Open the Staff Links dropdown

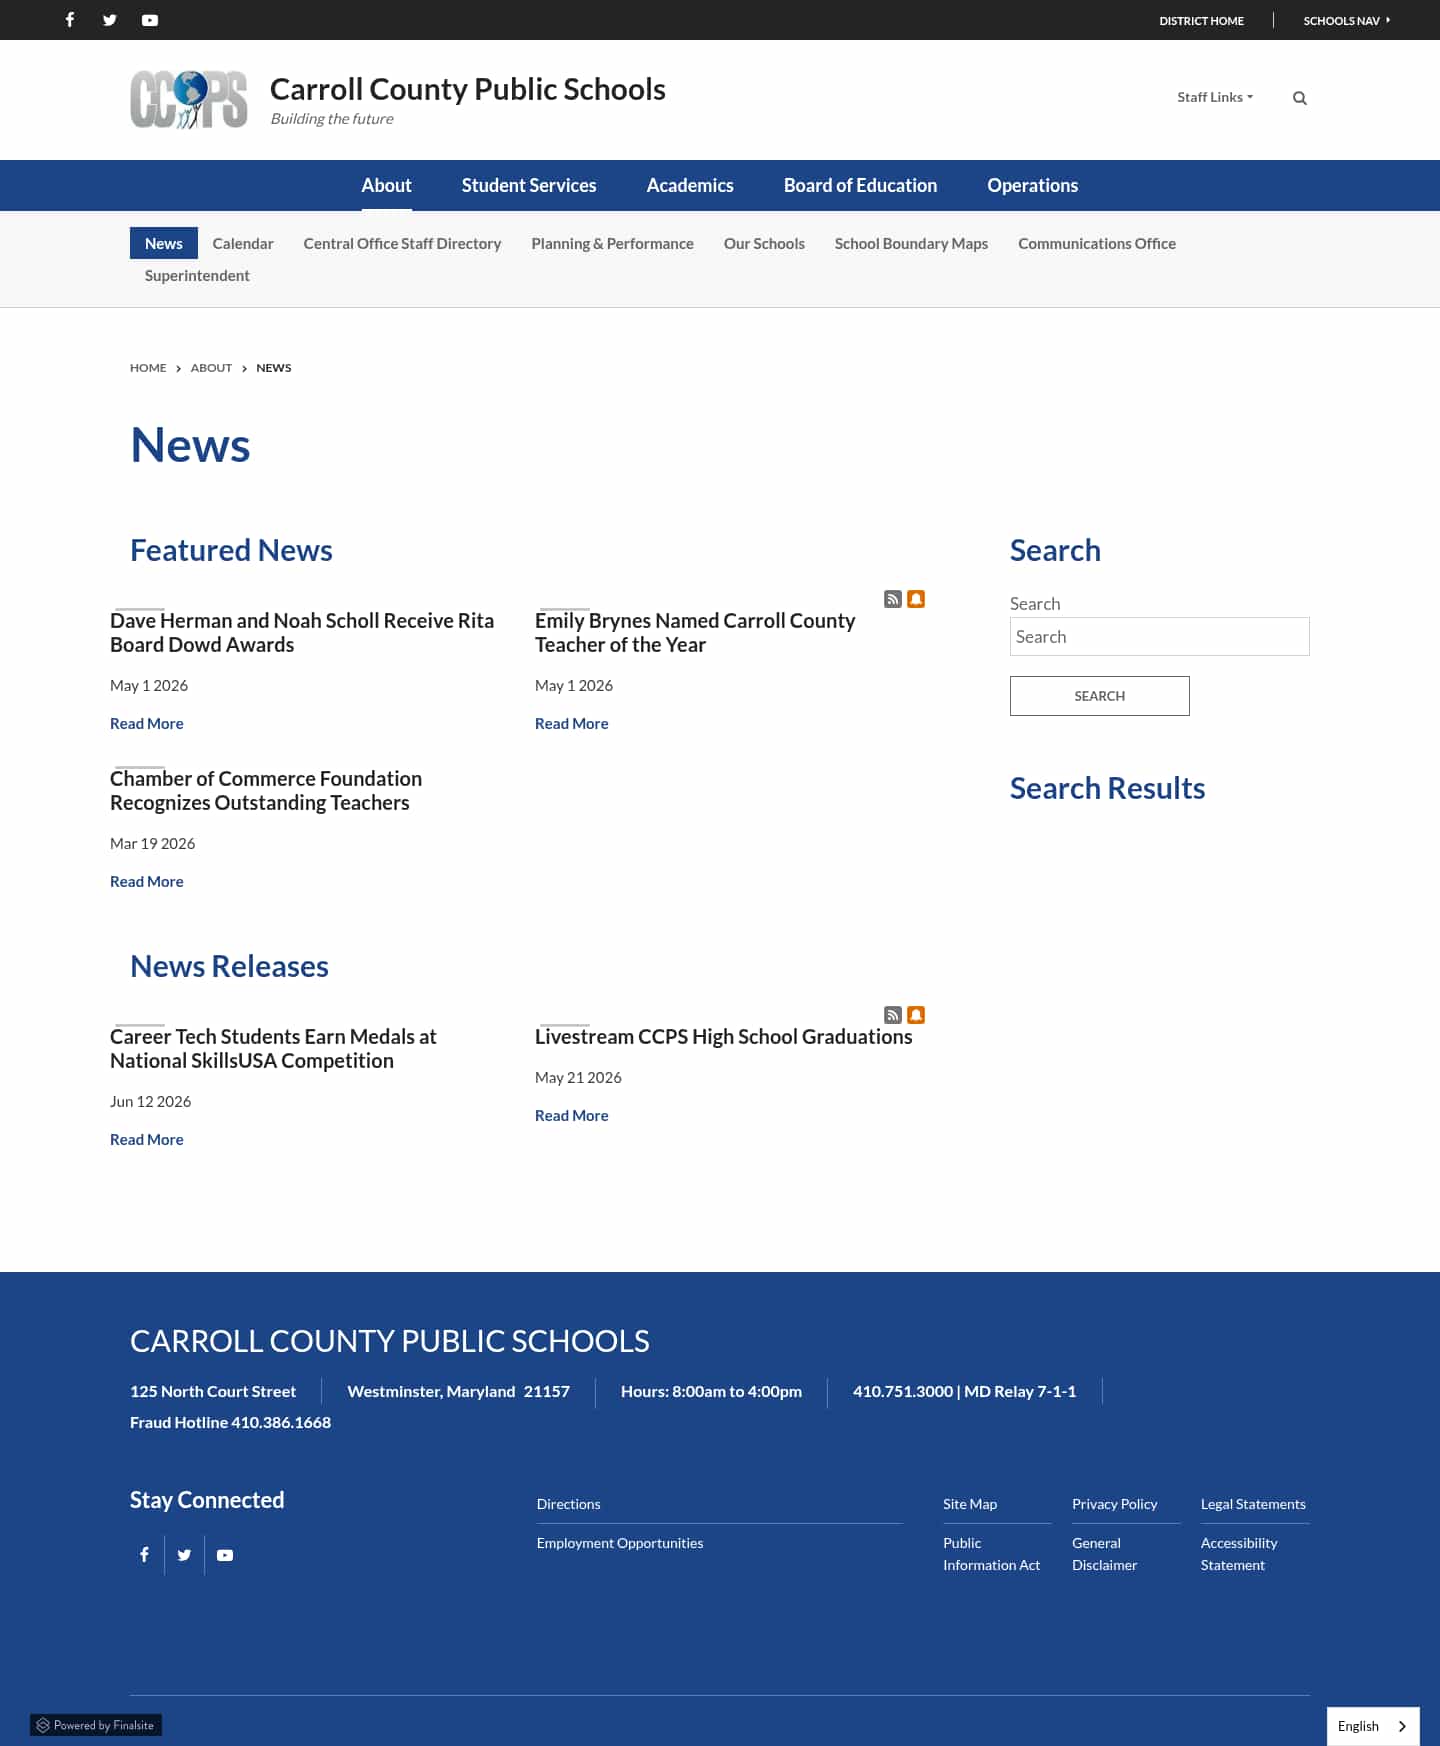point(1215,97)
